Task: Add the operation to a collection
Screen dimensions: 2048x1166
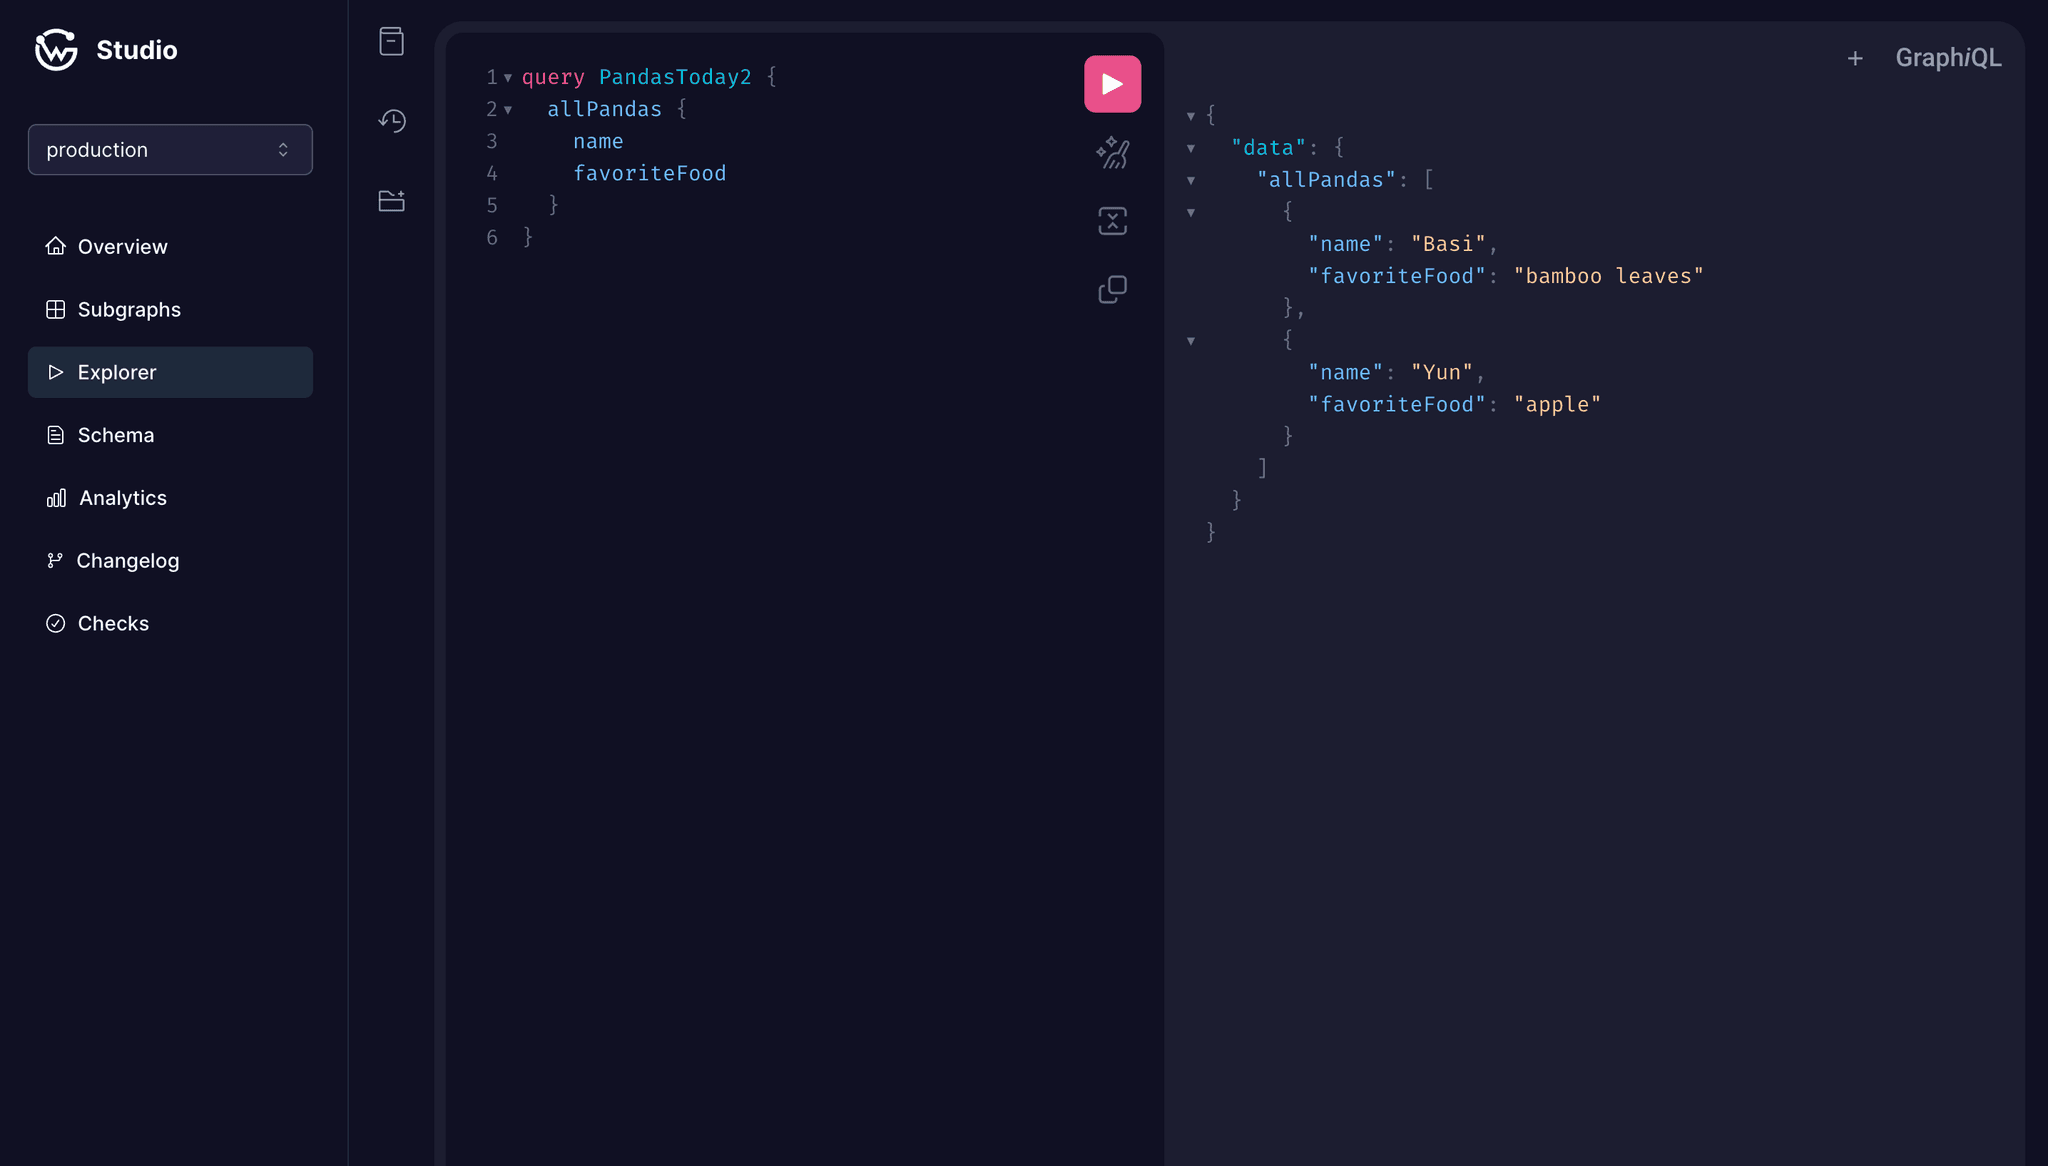Action: pyautogui.click(x=391, y=200)
